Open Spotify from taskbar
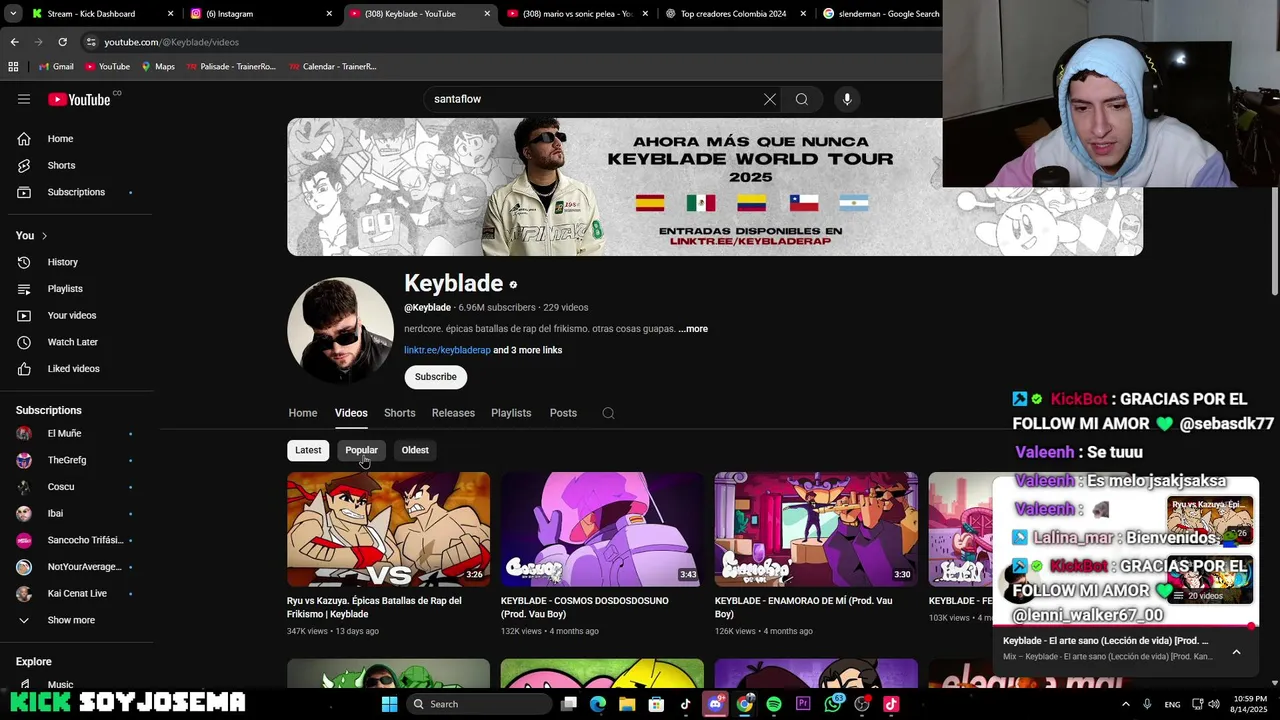 [774, 704]
